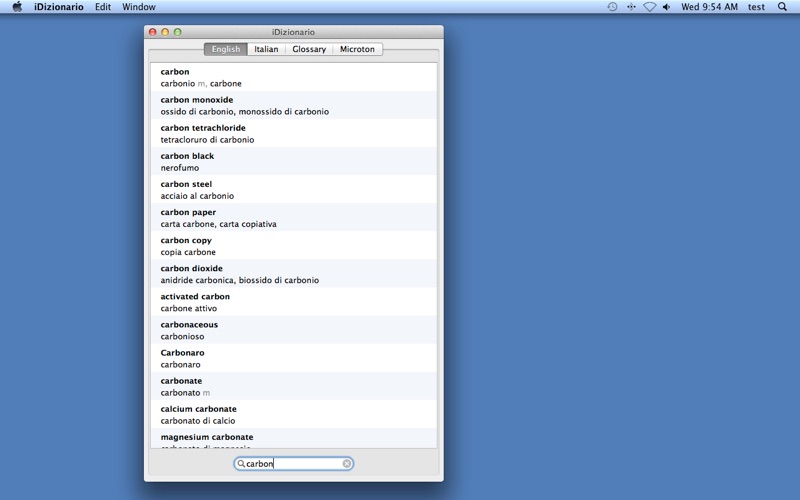Clear the search field with the X icon
800x500 pixels.
pos(347,463)
